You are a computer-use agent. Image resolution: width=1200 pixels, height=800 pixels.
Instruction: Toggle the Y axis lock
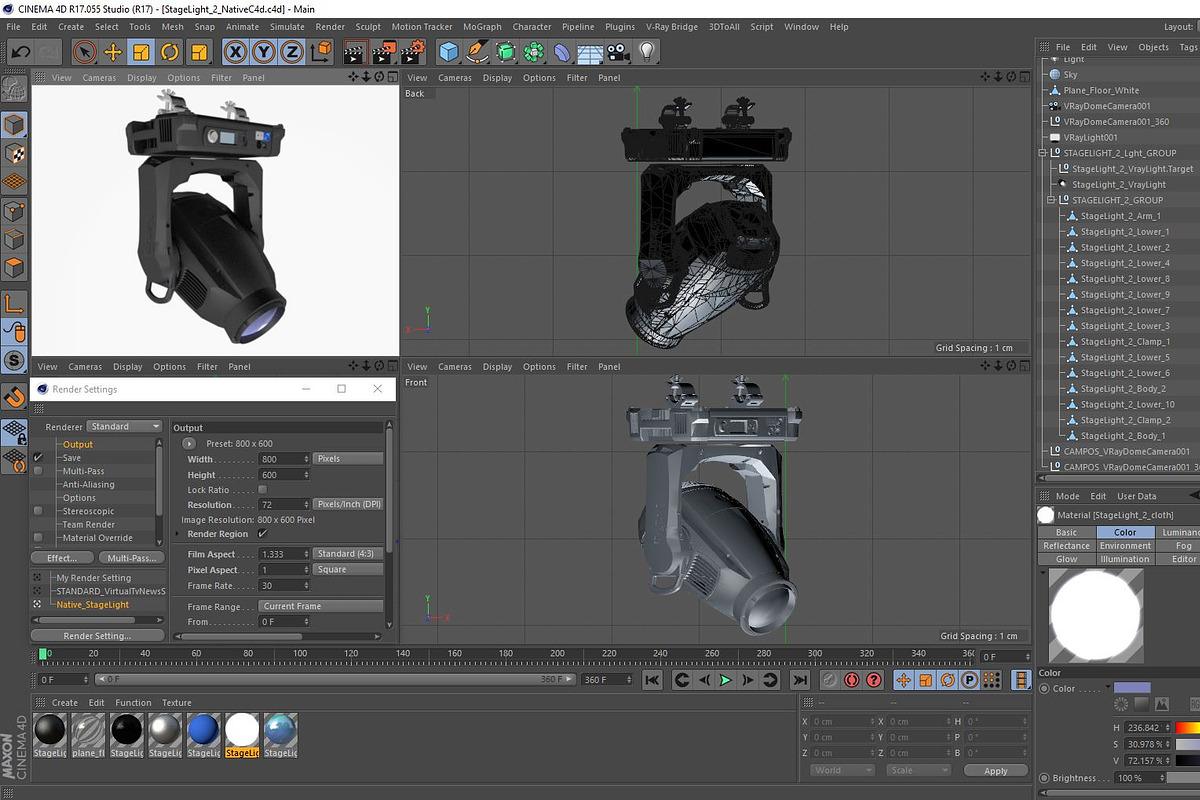(x=263, y=51)
